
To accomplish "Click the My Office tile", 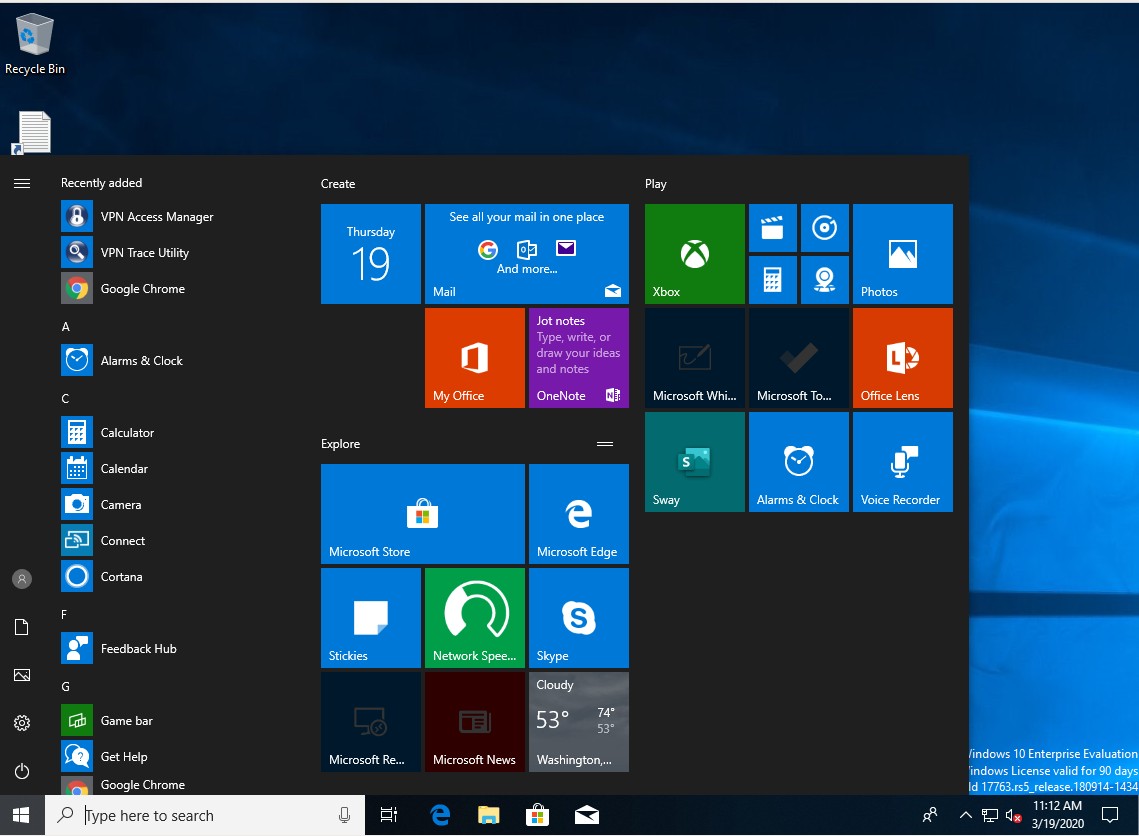I will (x=474, y=357).
